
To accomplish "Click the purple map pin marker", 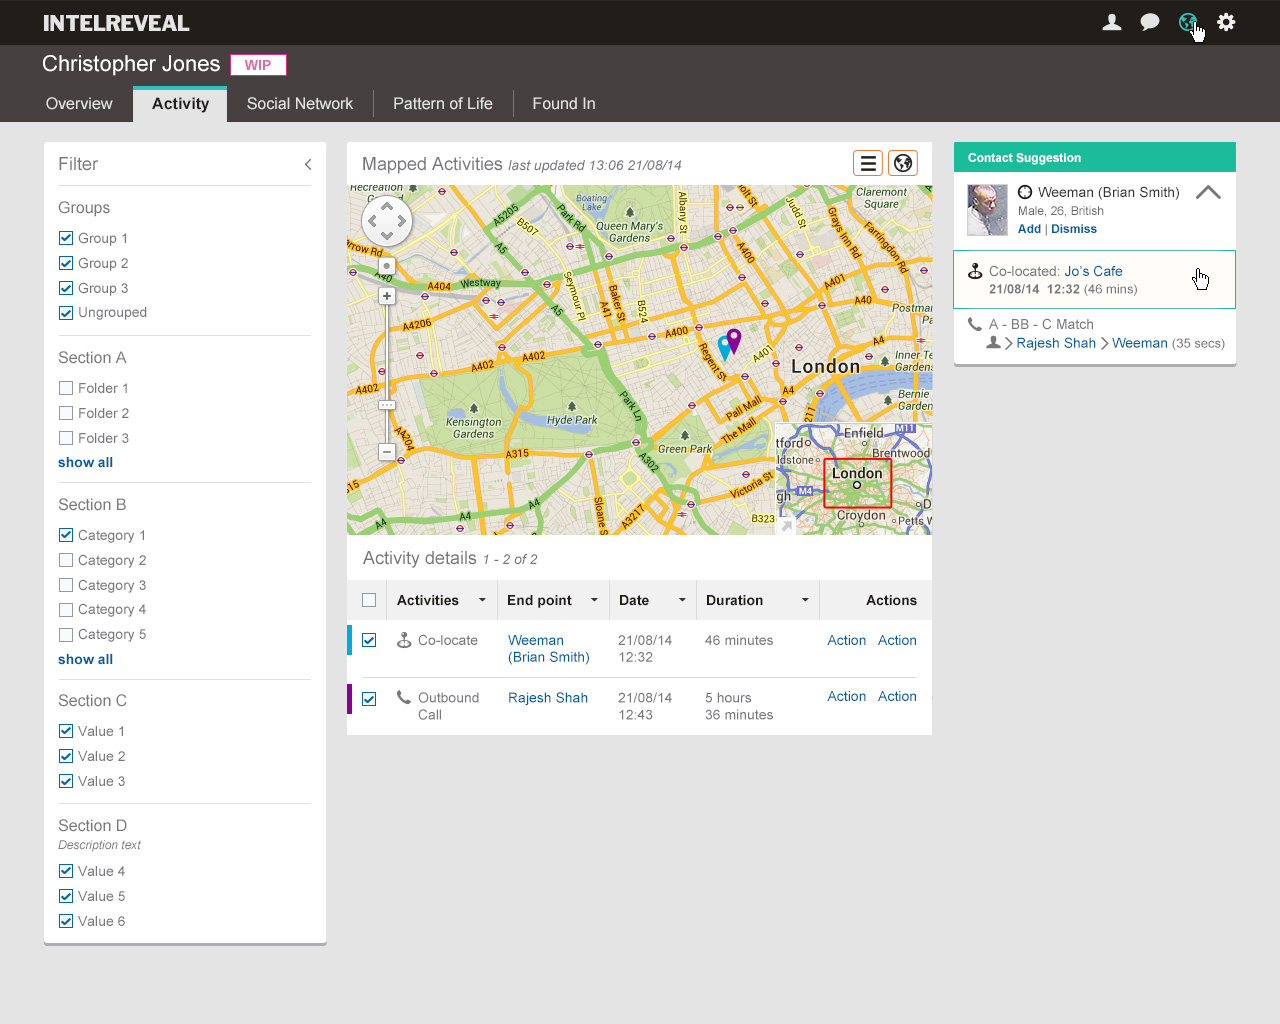I will point(734,341).
